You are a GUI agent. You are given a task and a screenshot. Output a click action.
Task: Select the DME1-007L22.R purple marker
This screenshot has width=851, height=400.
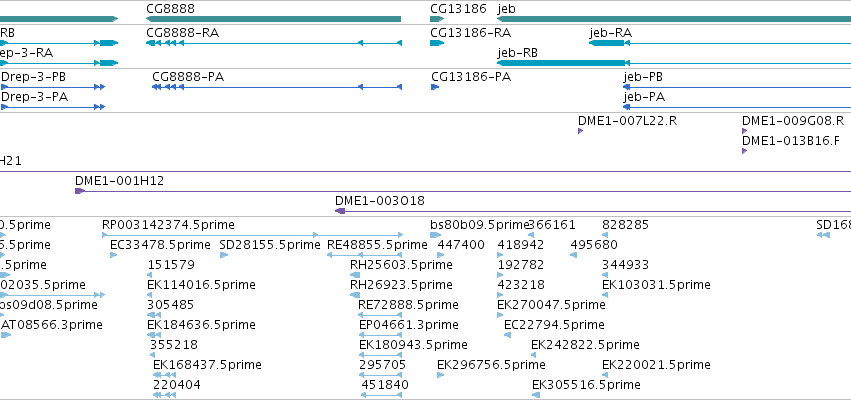580,131
